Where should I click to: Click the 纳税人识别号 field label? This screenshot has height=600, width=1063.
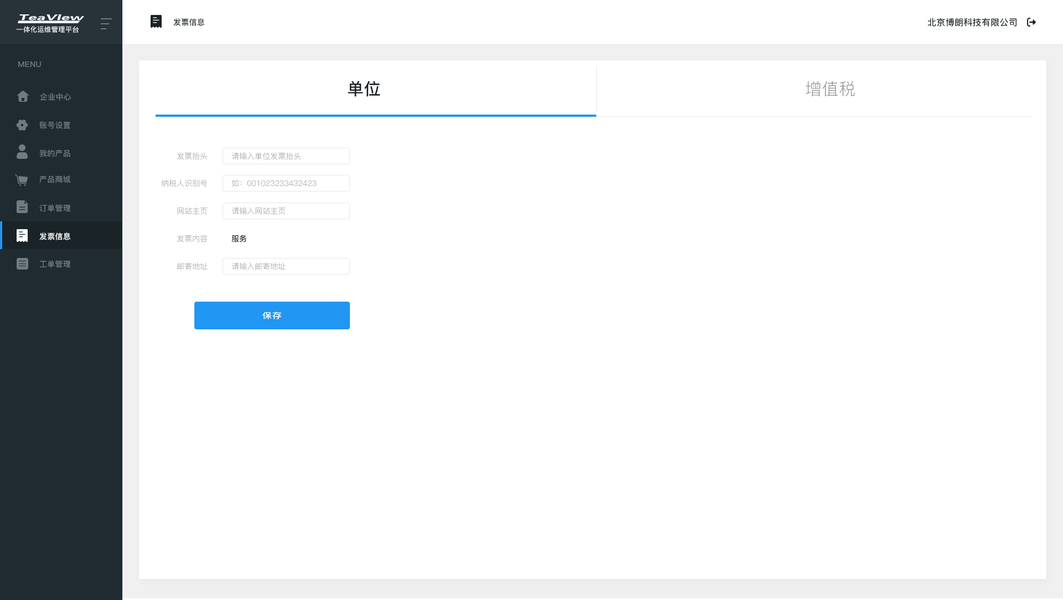point(184,183)
